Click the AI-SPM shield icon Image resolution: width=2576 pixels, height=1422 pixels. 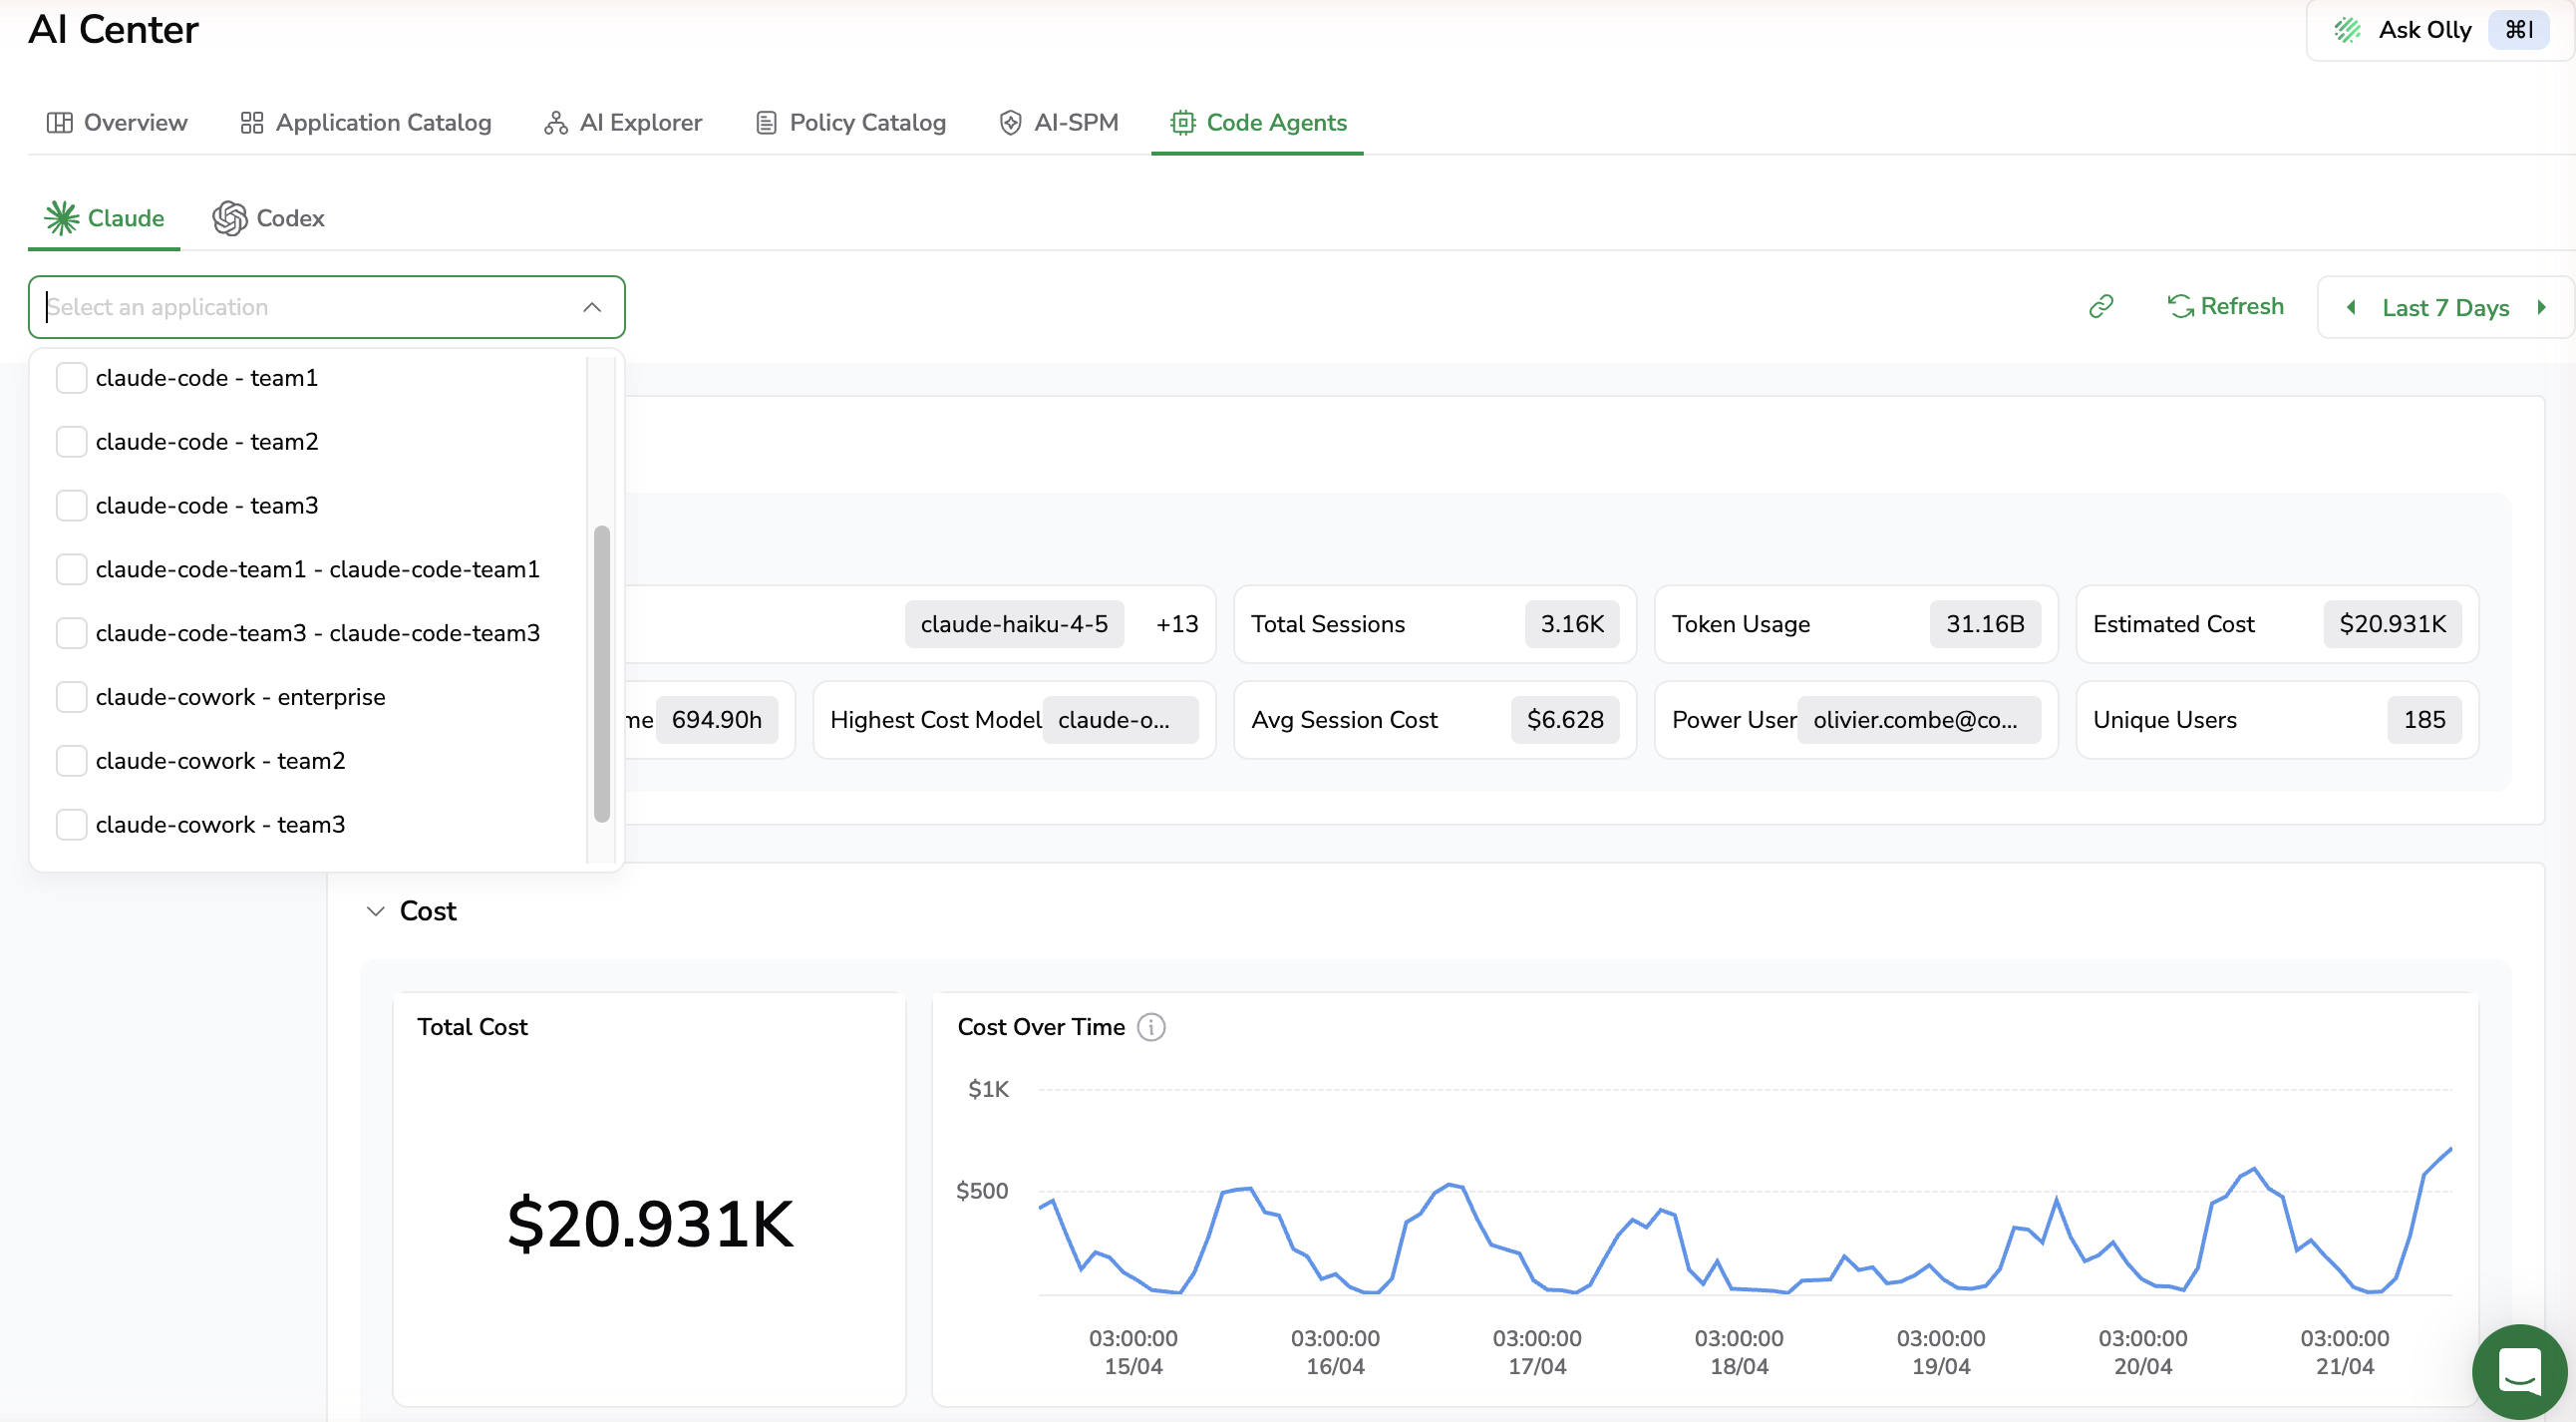pyautogui.click(x=1010, y=122)
